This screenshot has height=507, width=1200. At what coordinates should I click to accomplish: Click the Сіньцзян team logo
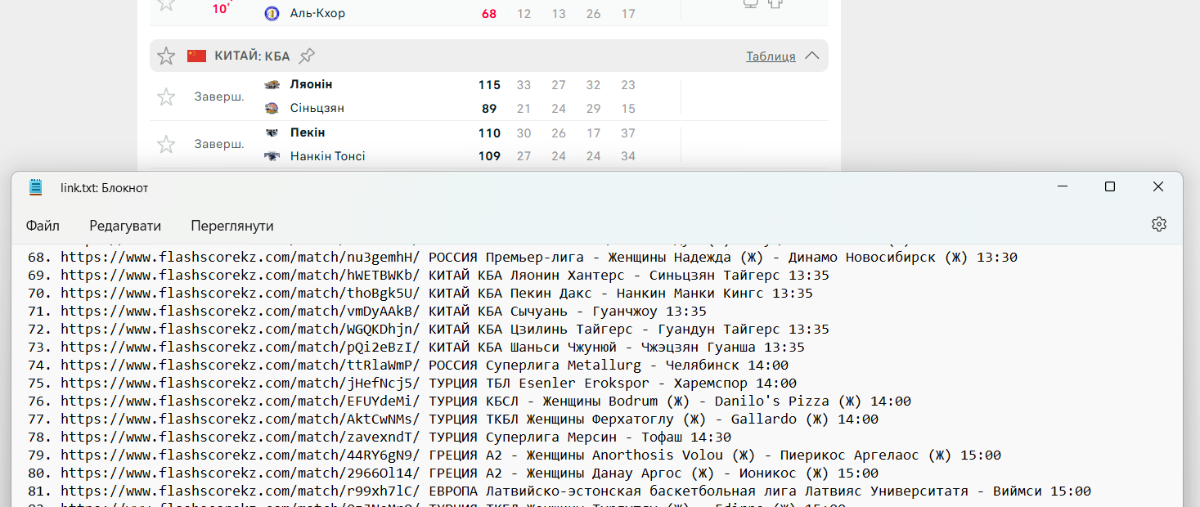pos(272,108)
